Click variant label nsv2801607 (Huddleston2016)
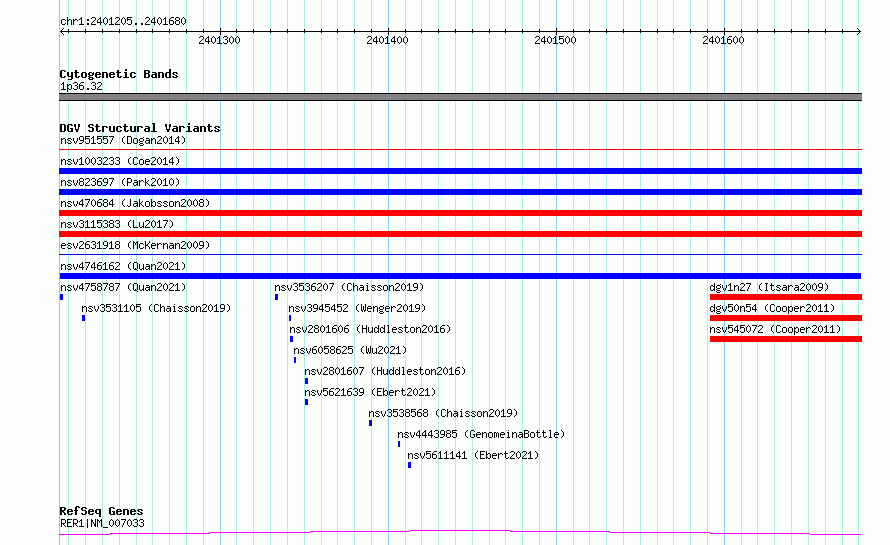This screenshot has width=890, height=545. pos(385,371)
